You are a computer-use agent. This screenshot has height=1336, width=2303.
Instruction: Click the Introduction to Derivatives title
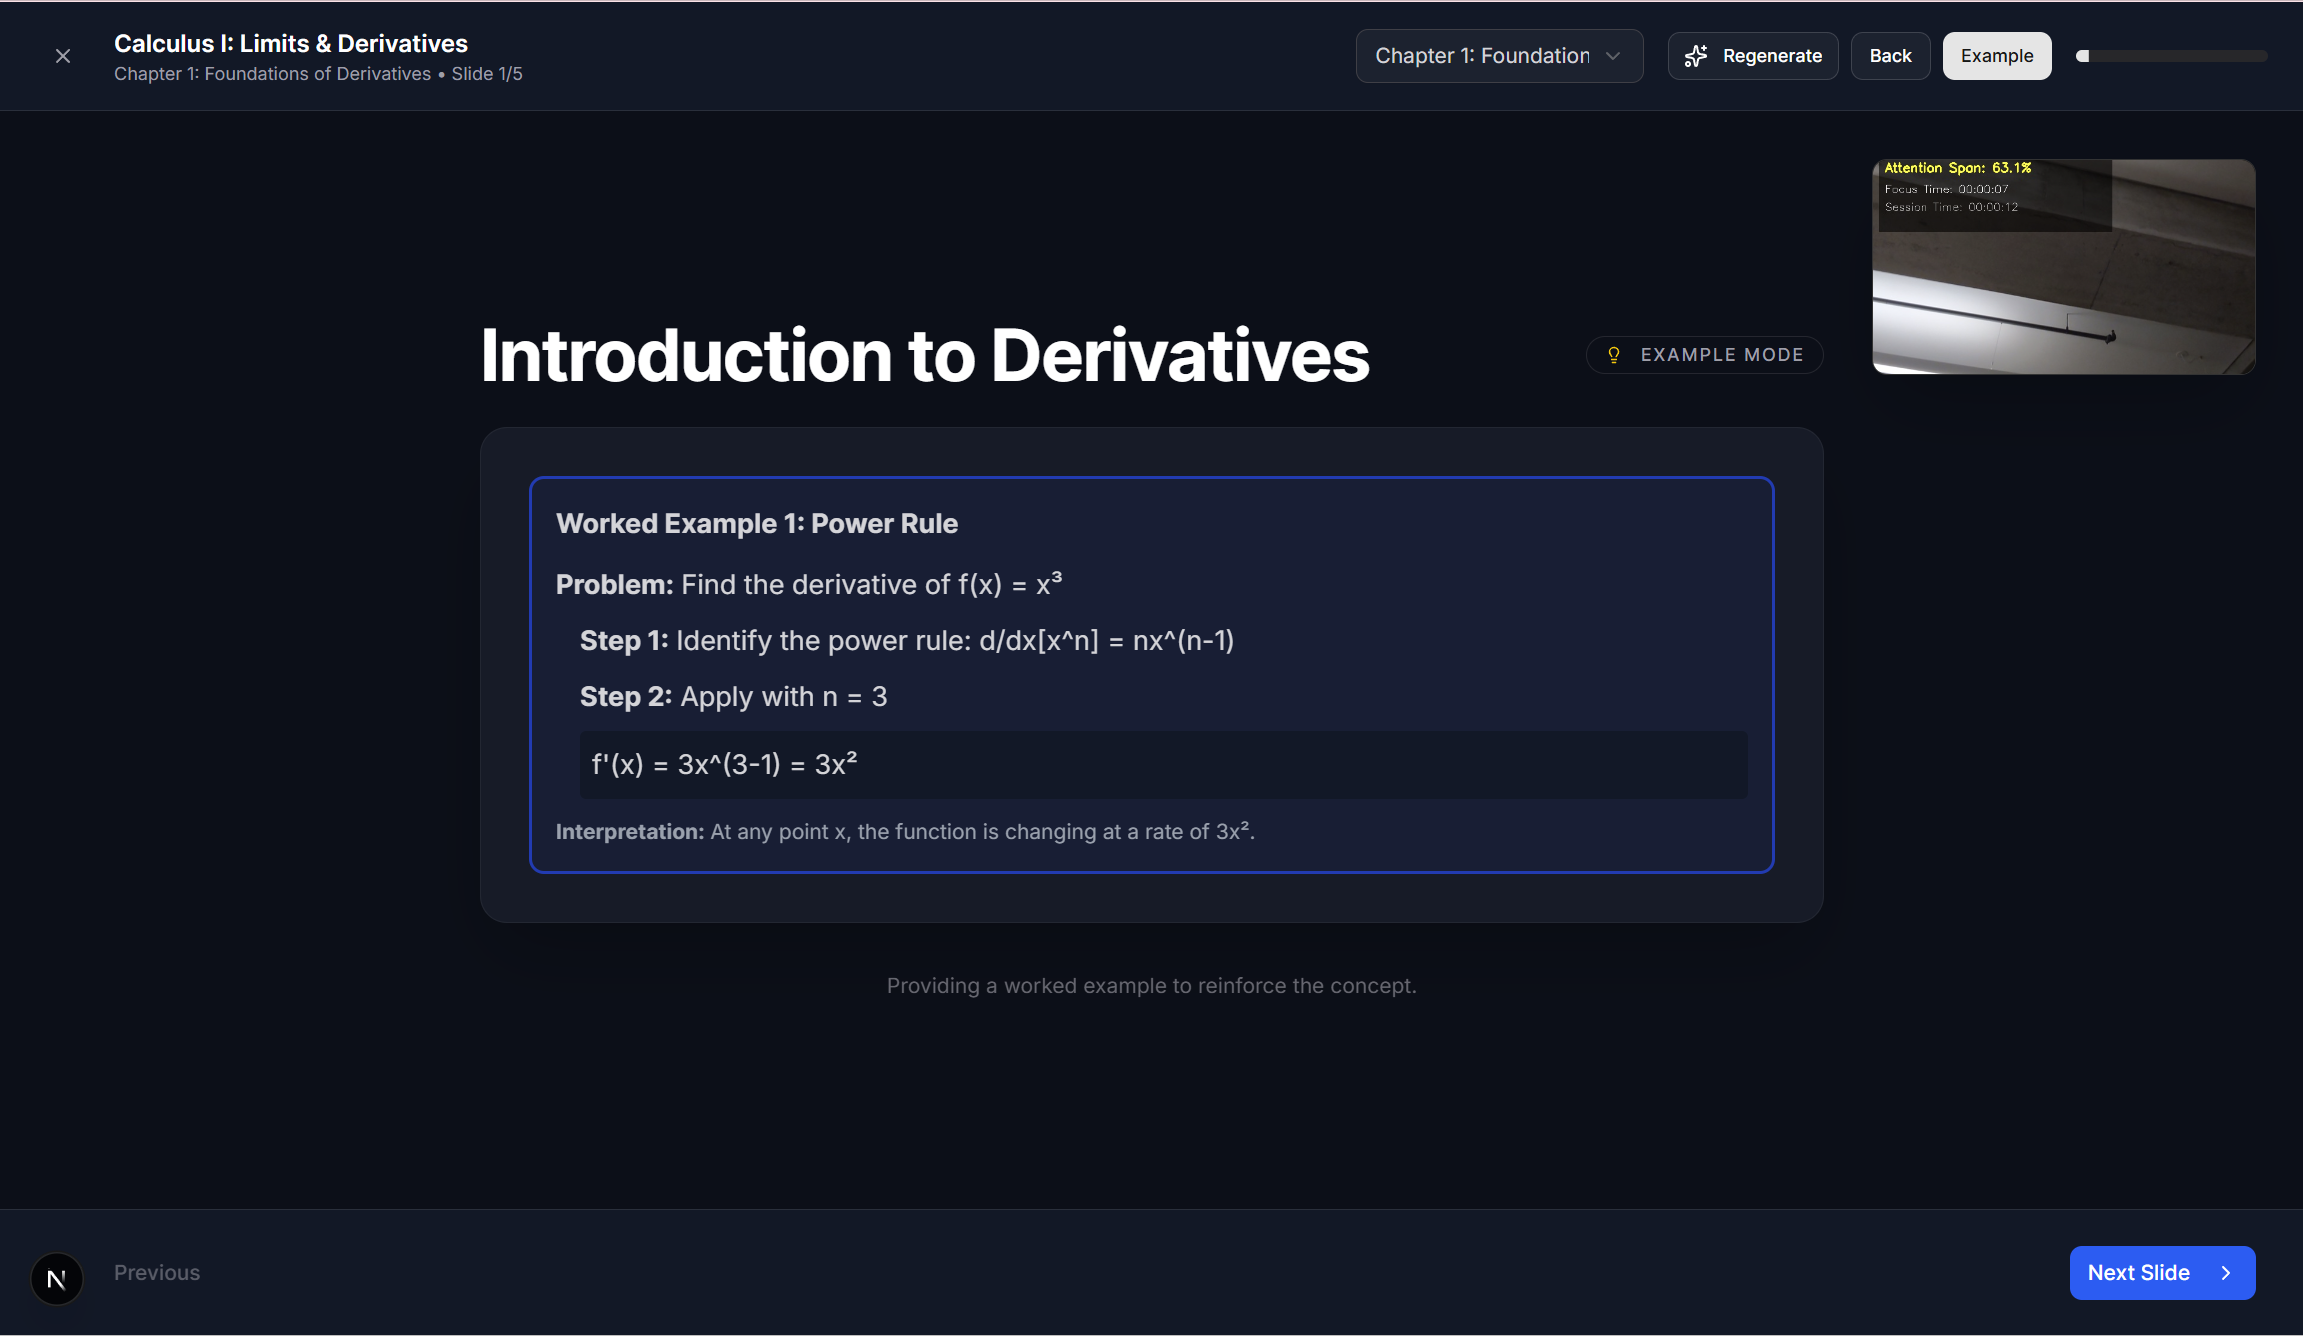(x=924, y=356)
